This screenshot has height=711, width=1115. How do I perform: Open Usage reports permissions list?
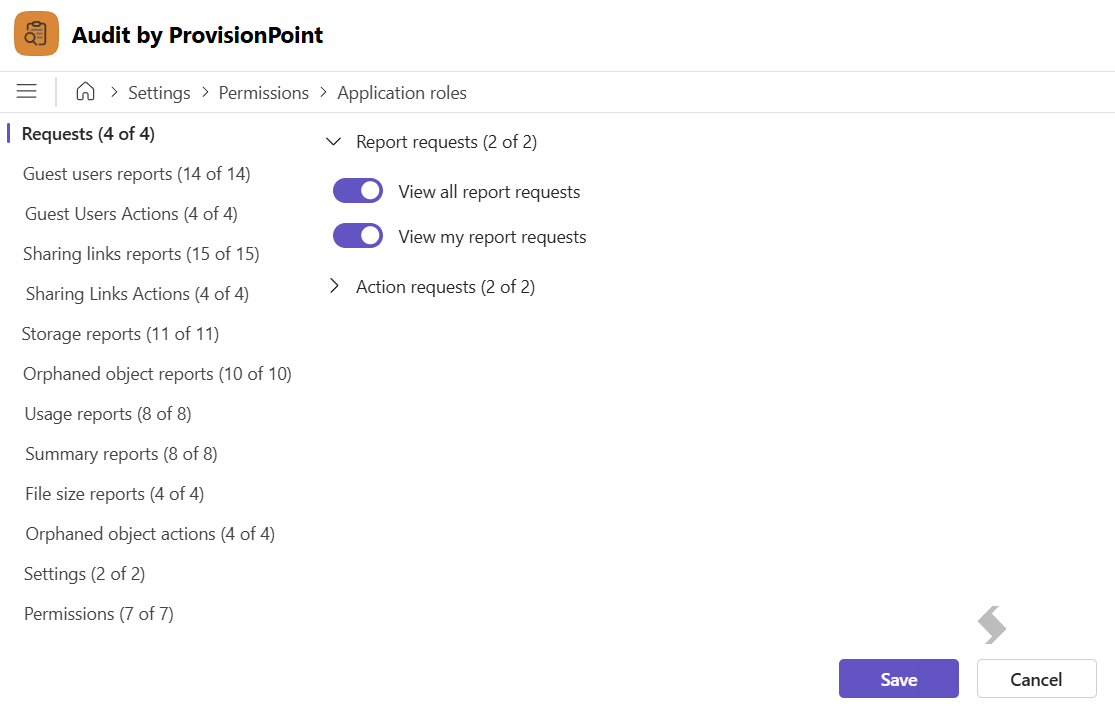point(108,414)
